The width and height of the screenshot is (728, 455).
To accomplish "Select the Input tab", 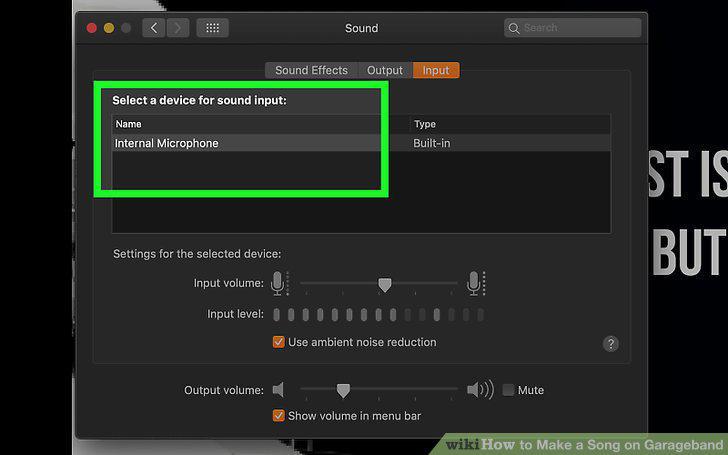I will pos(436,70).
